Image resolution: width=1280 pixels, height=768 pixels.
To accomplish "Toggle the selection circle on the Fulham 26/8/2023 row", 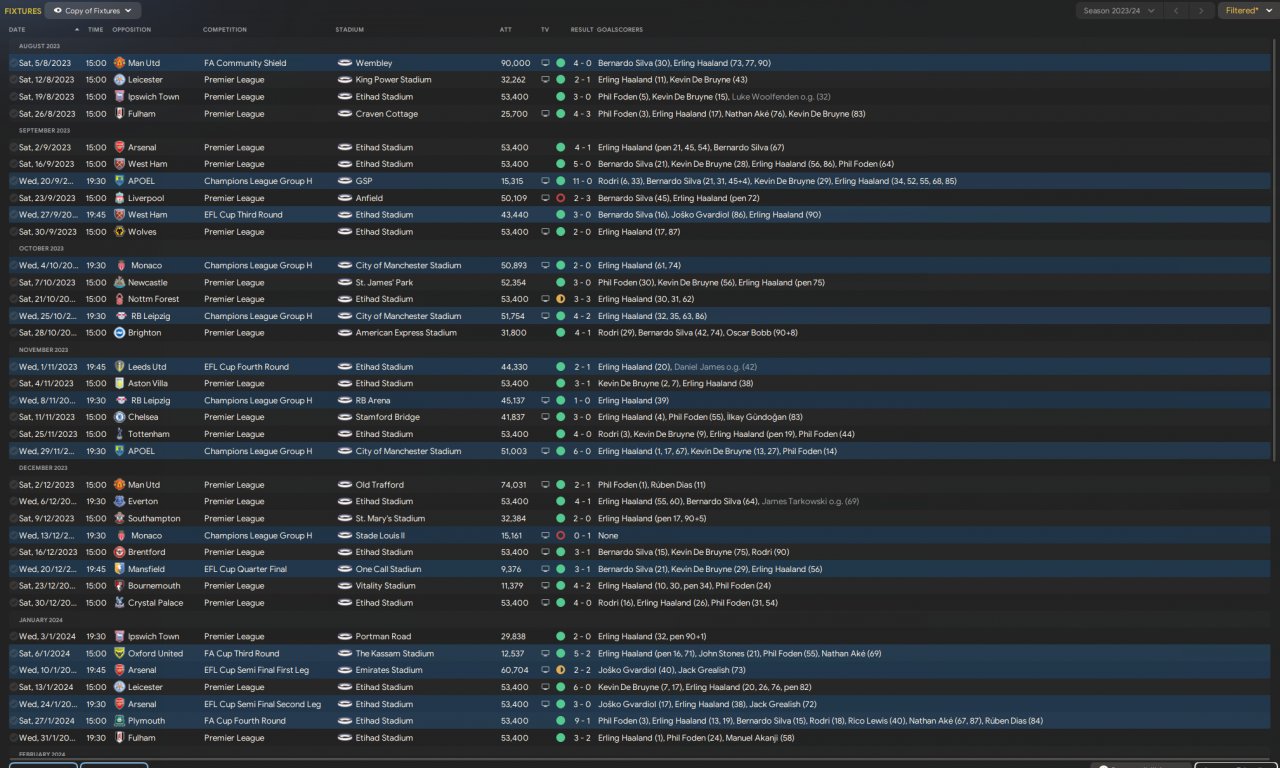I will point(14,114).
